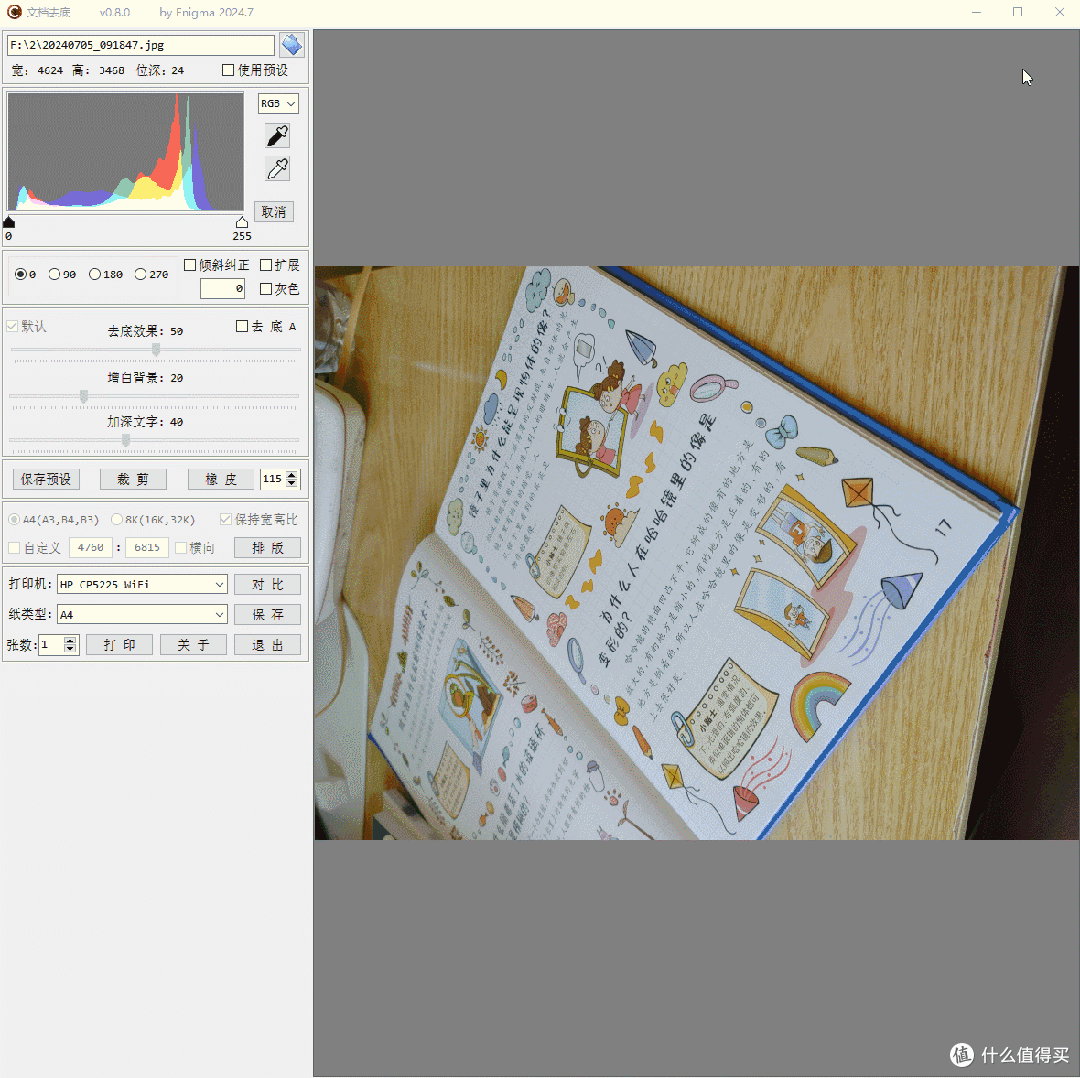Open the 纸类型 paper type dropdown
The width and height of the screenshot is (1080, 1078).
[x=143, y=614]
